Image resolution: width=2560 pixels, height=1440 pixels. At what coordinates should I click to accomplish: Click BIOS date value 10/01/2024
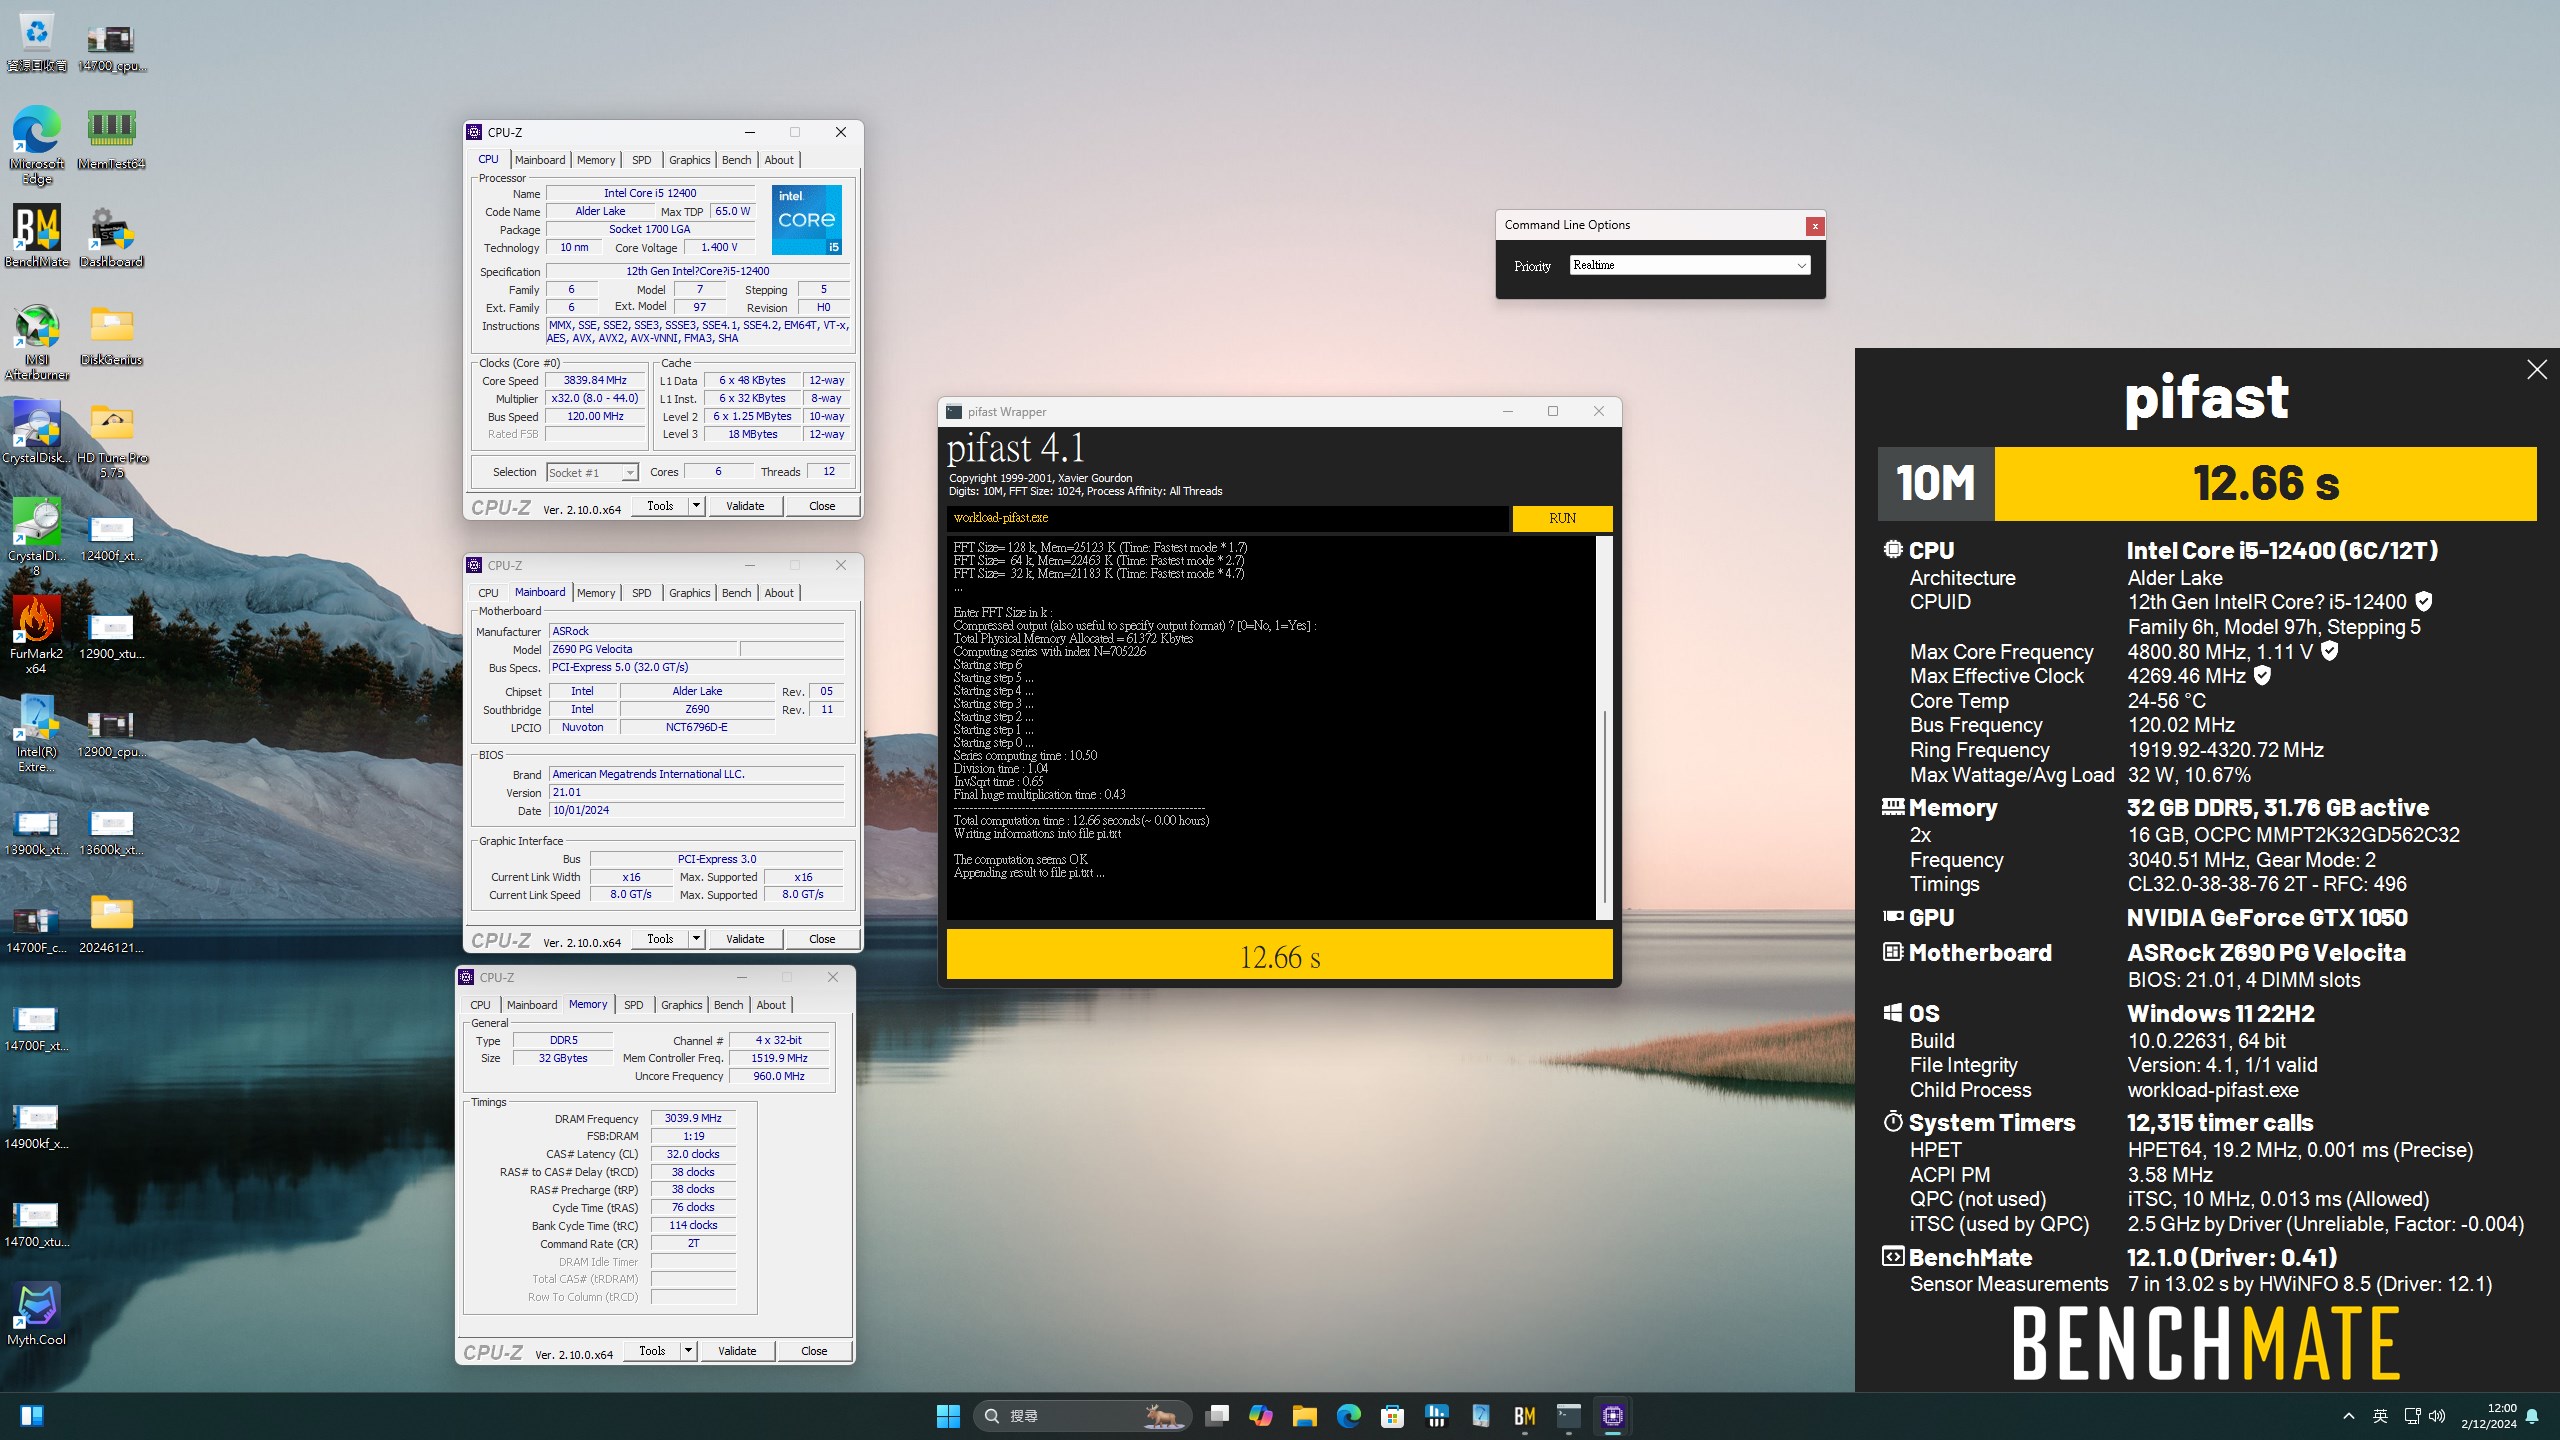pyautogui.click(x=697, y=811)
